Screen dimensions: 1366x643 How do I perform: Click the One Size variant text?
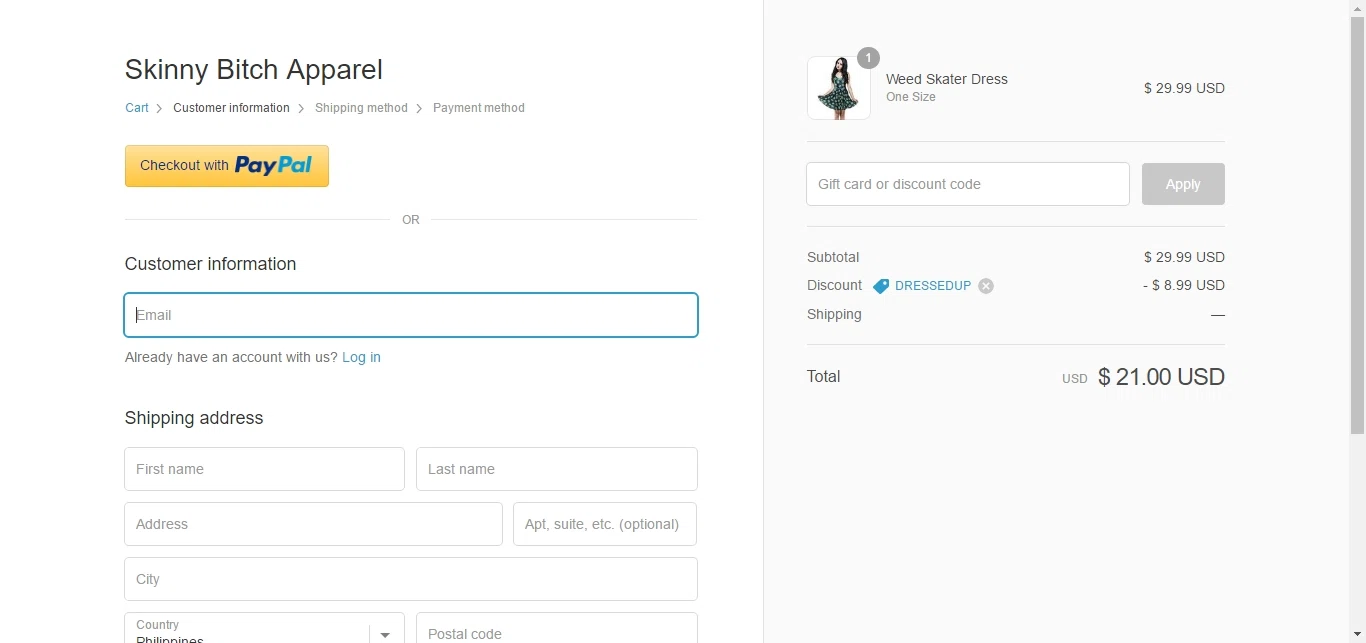coord(911,97)
